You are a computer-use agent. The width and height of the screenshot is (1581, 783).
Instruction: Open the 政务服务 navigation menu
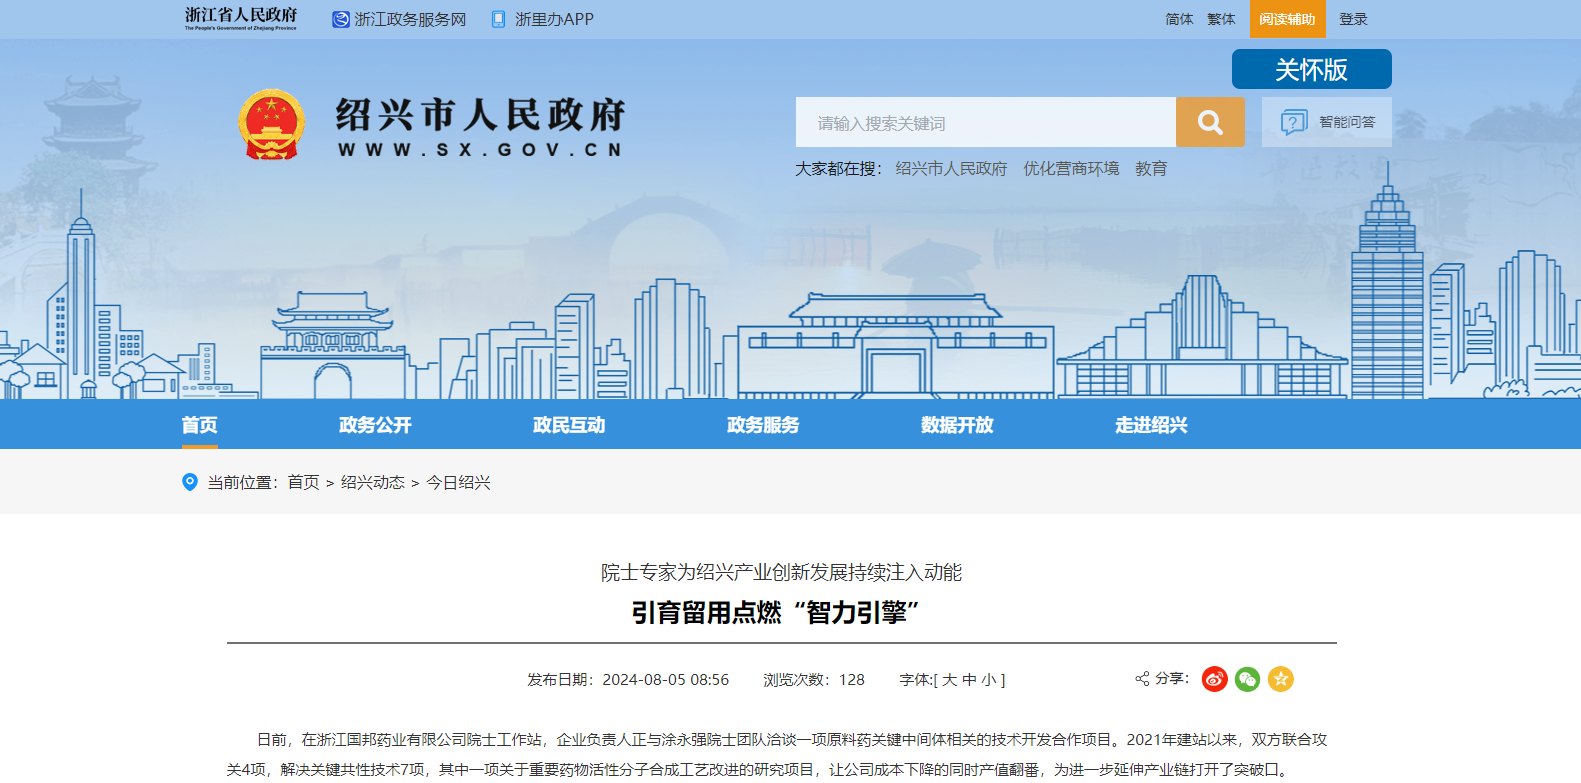(x=763, y=425)
